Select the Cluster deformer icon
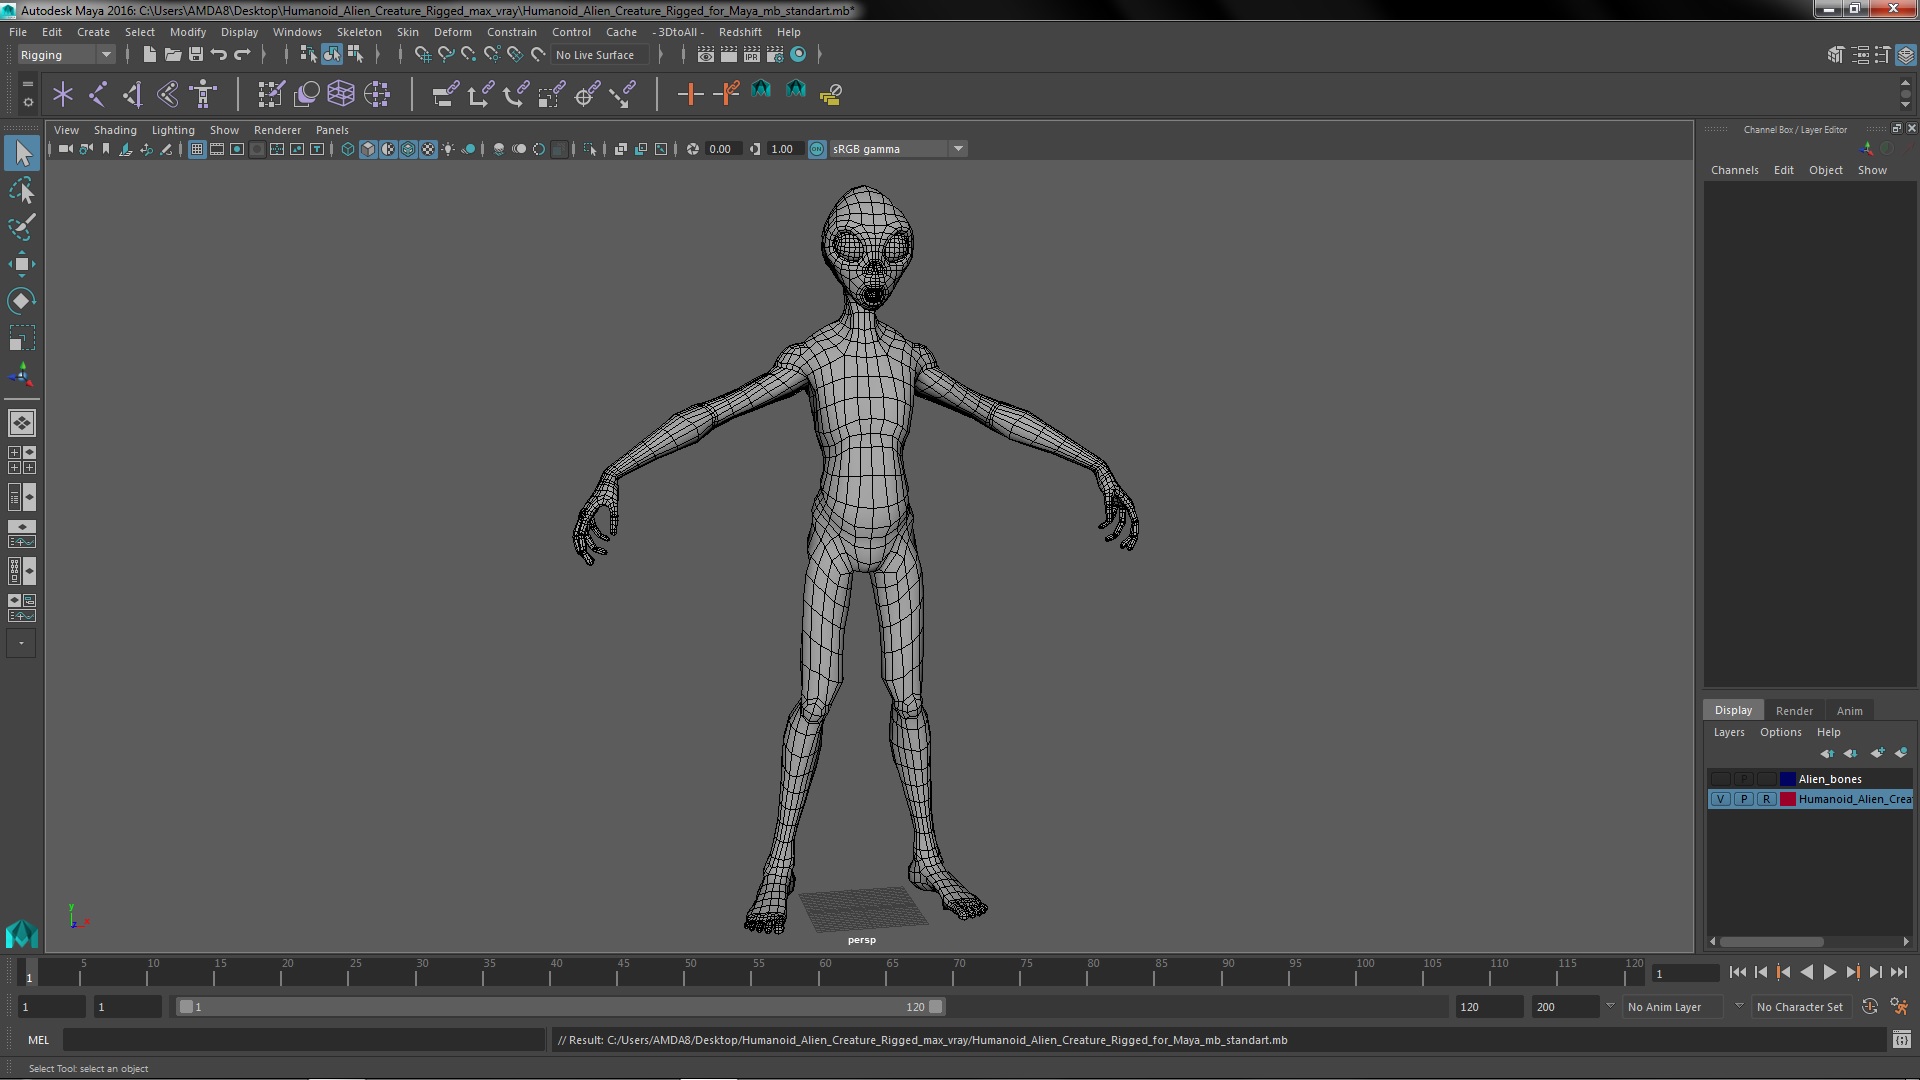Screen dimensions: 1920x1080 377,94
